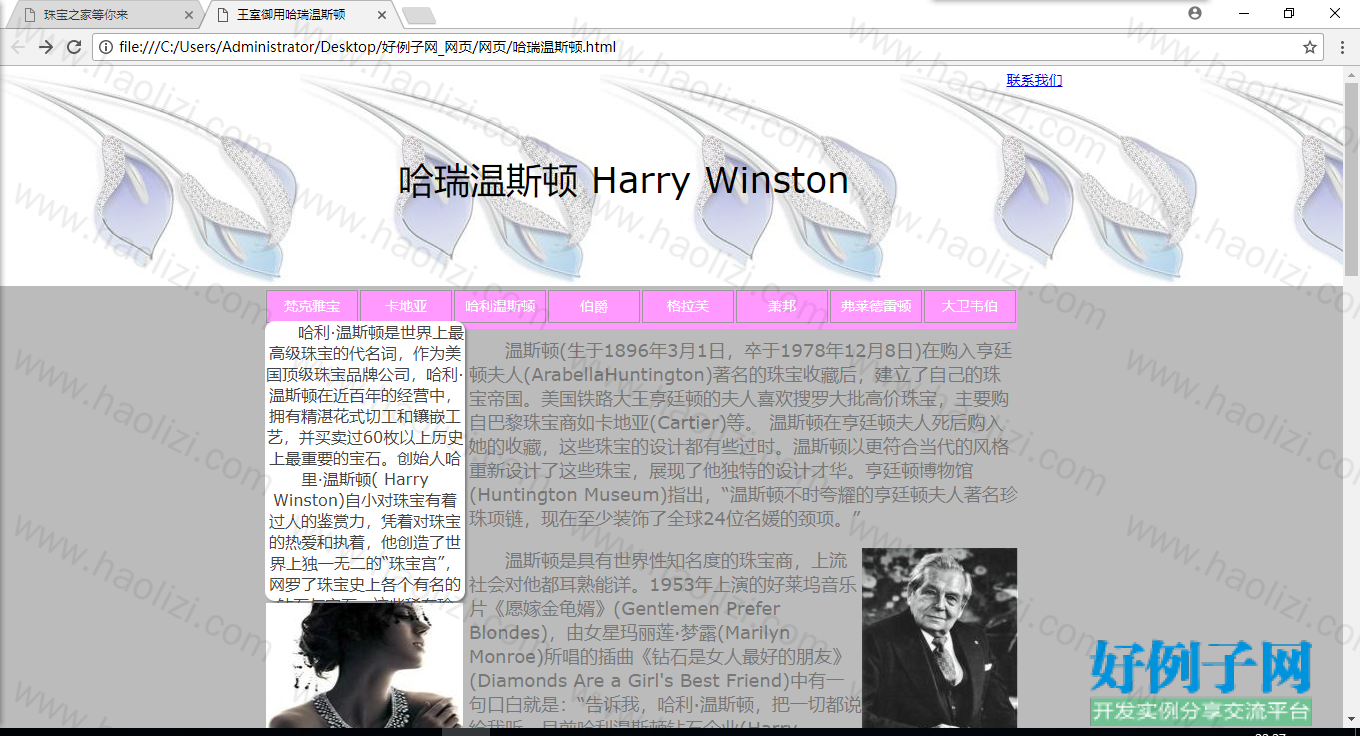
Task: Click the Harry Winston portrait photo
Action: pyautogui.click(x=939, y=638)
